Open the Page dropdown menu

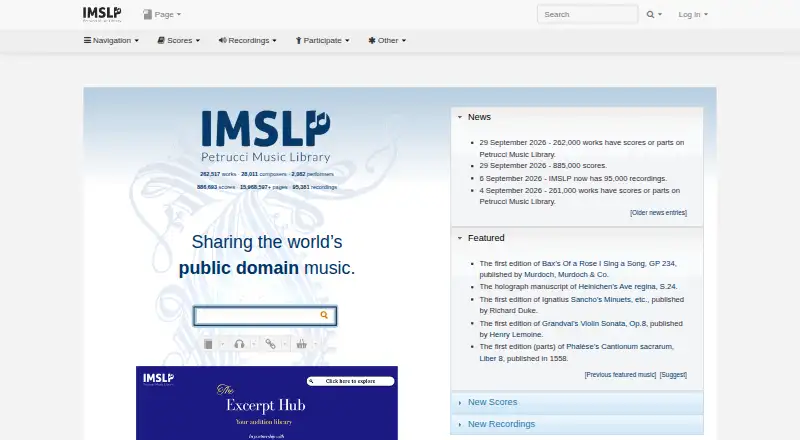(162, 14)
